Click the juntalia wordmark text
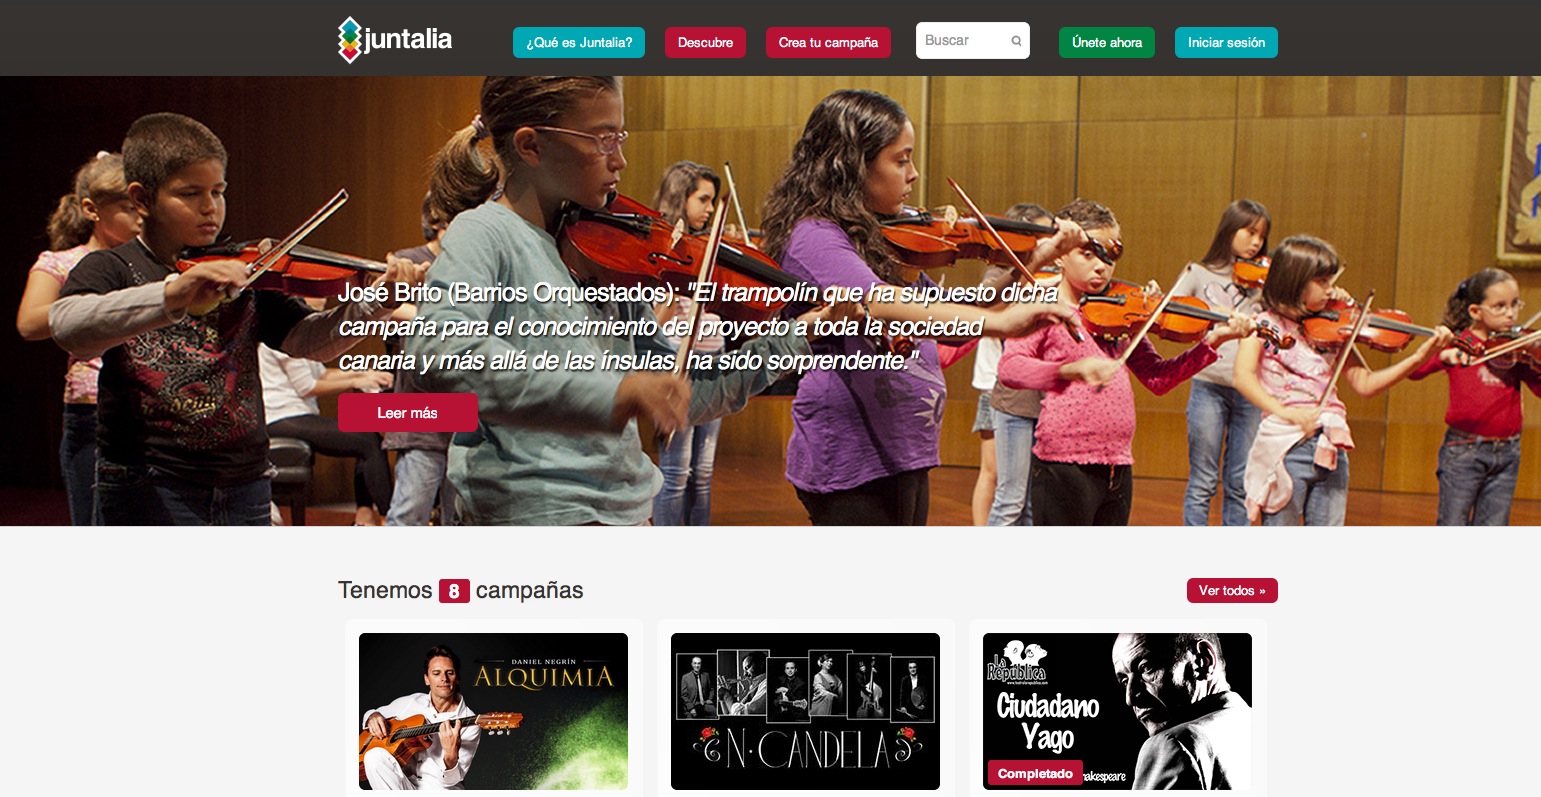This screenshot has height=797, width=1541. pyautogui.click(x=408, y=40)
